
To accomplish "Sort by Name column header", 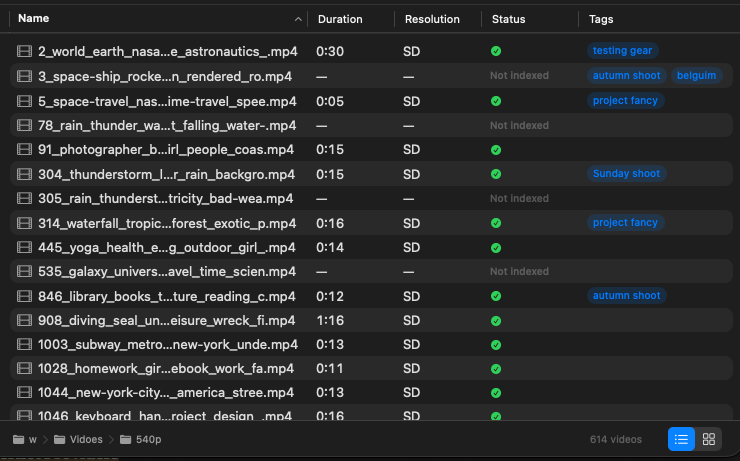I will tap(34, 18).
